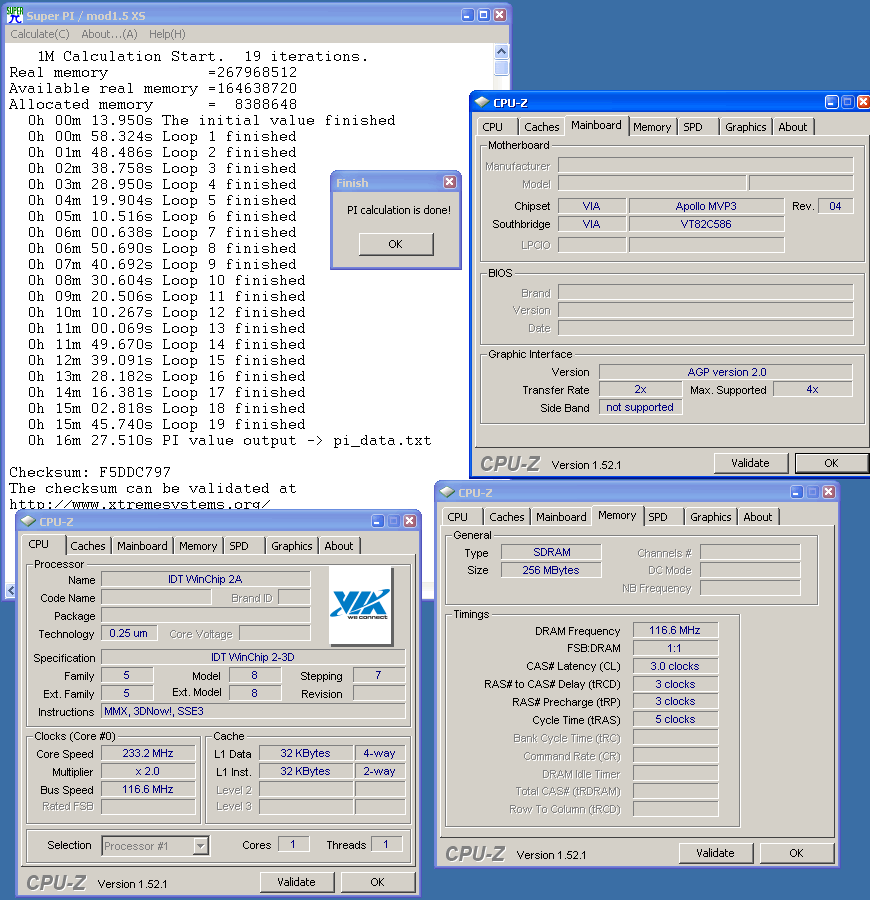Minimize the Super PI window
The height and width of the screenshot is (900, 870).
tap(467, 15)
